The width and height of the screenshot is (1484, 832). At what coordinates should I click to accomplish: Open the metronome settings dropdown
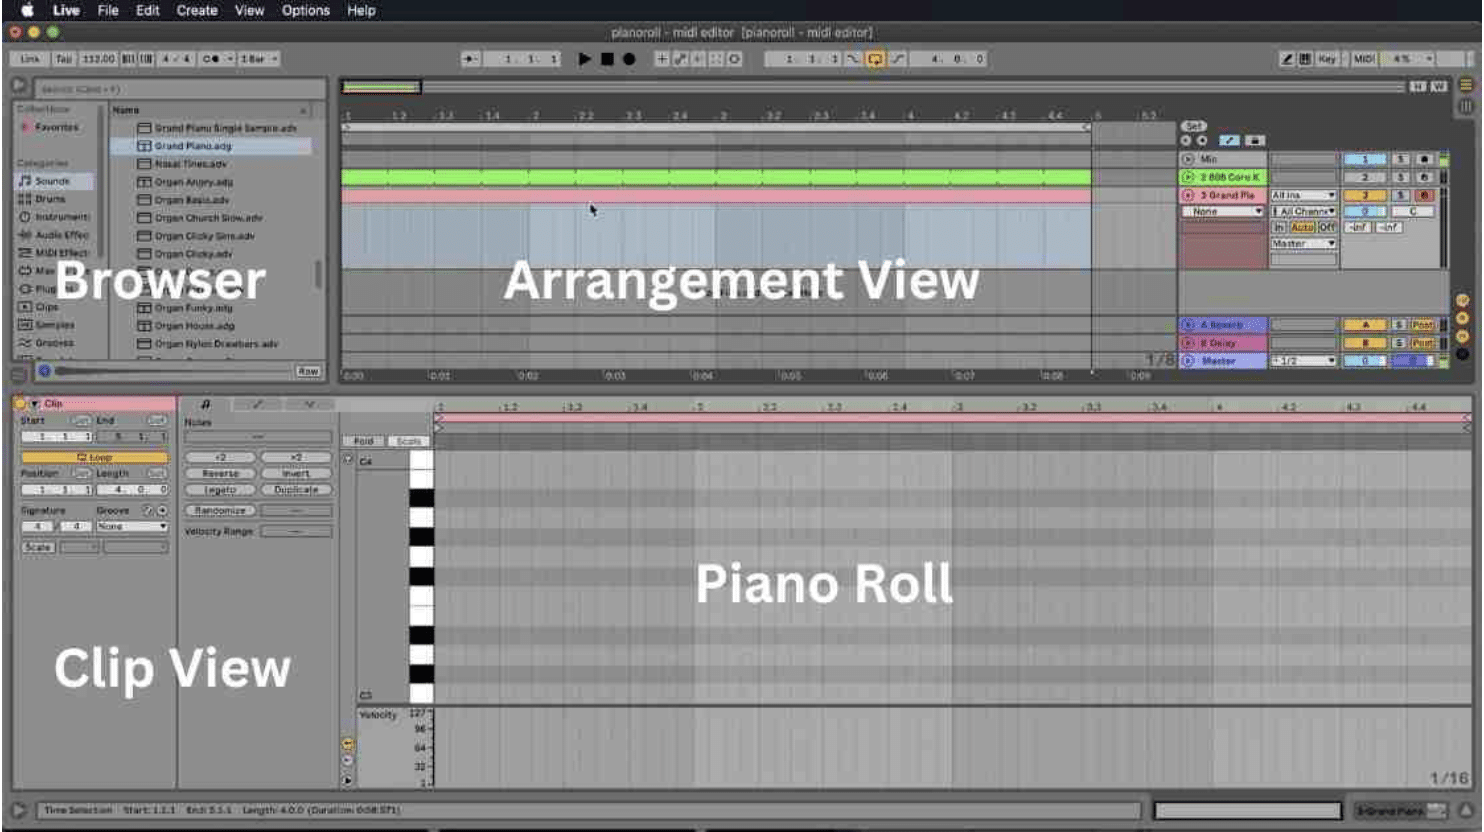pos(230,59)
